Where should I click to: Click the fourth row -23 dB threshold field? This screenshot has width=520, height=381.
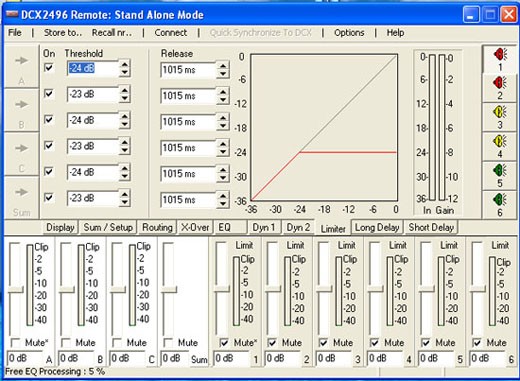[93, 146]
